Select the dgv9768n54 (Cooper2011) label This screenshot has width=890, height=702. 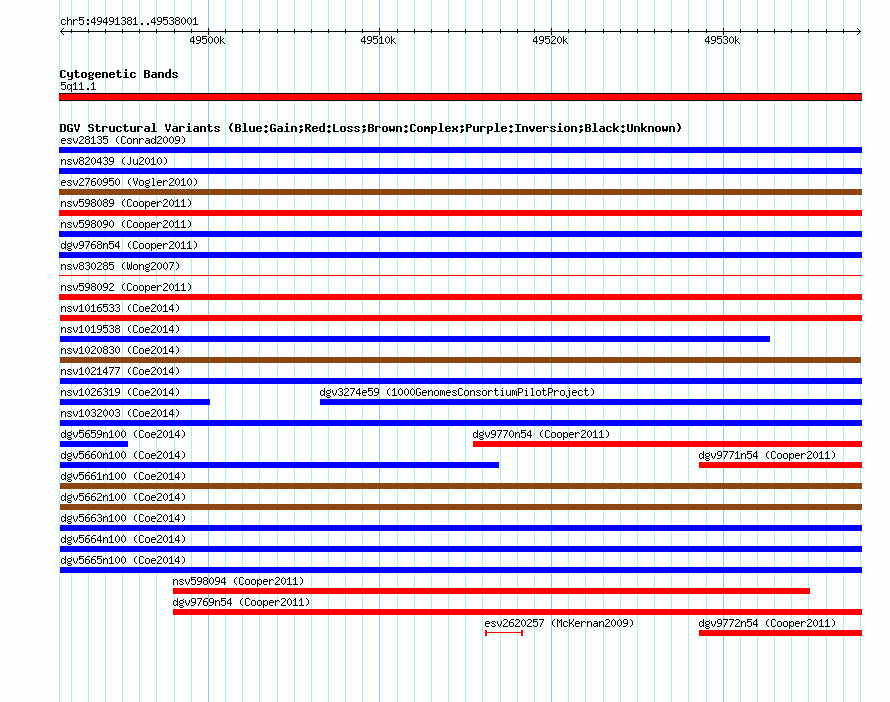(x=129, y=245)
